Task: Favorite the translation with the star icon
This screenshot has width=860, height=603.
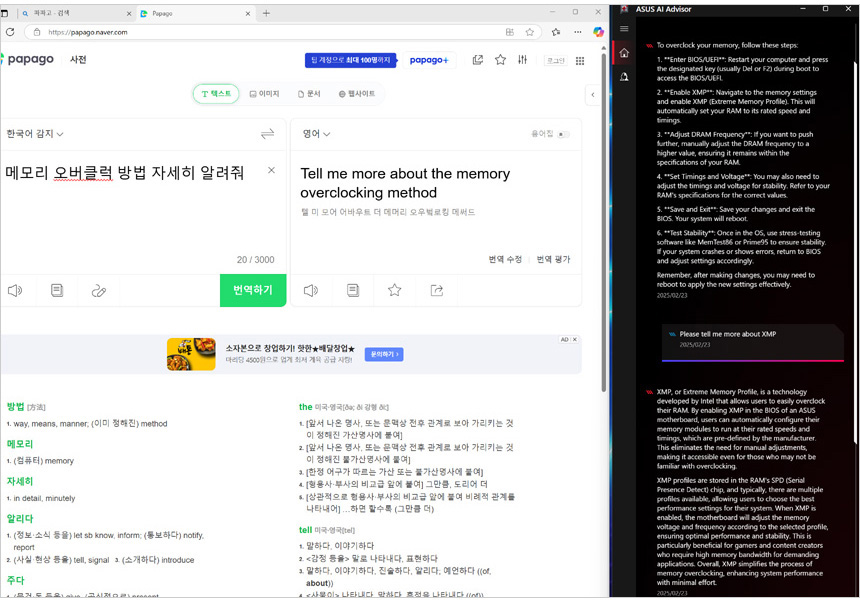Action: pos(395,291)
